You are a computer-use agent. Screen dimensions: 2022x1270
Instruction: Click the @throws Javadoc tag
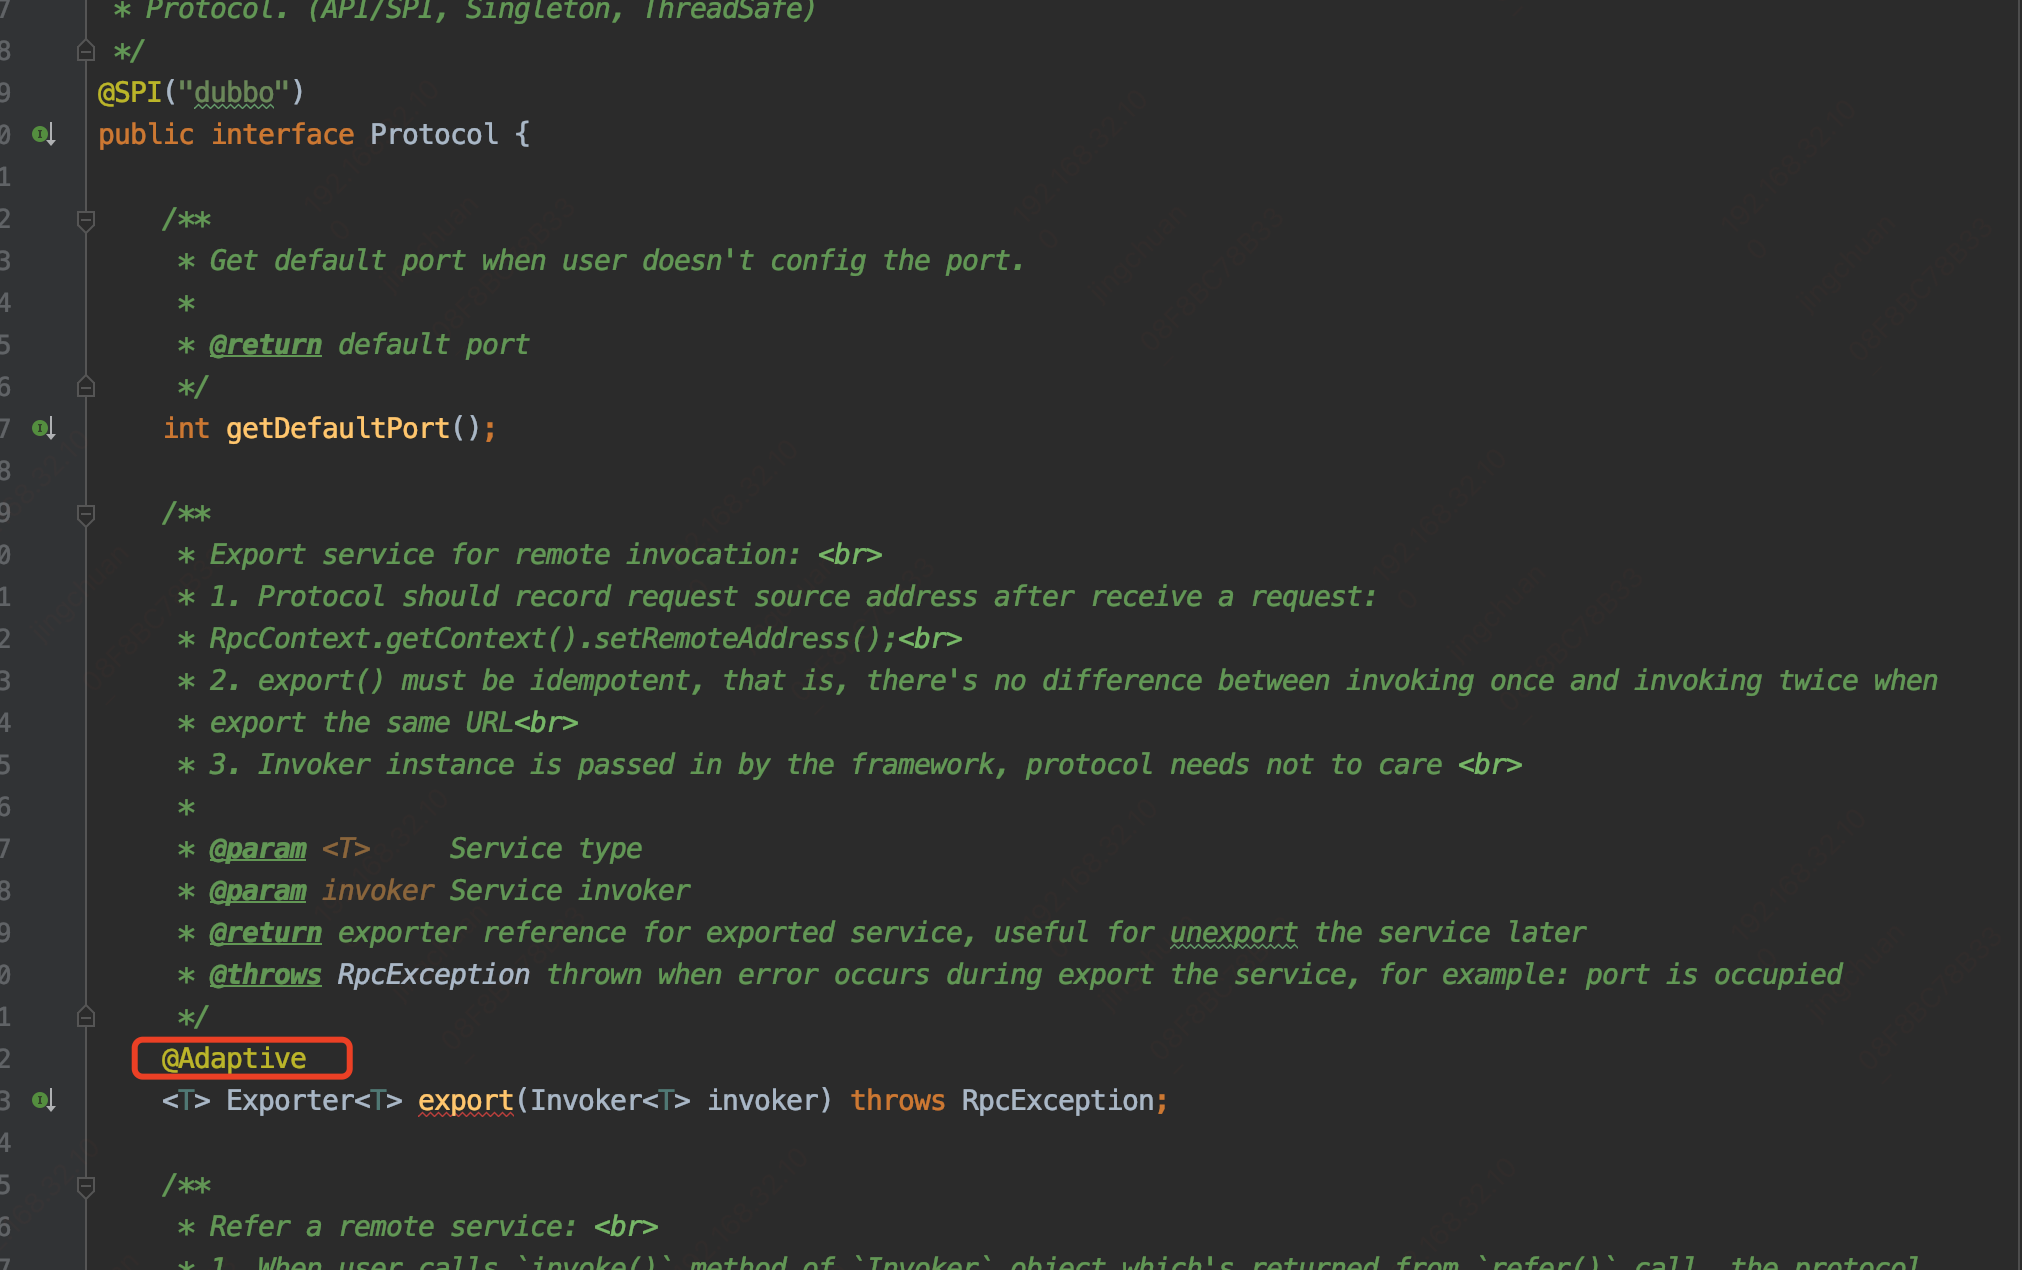265,974
